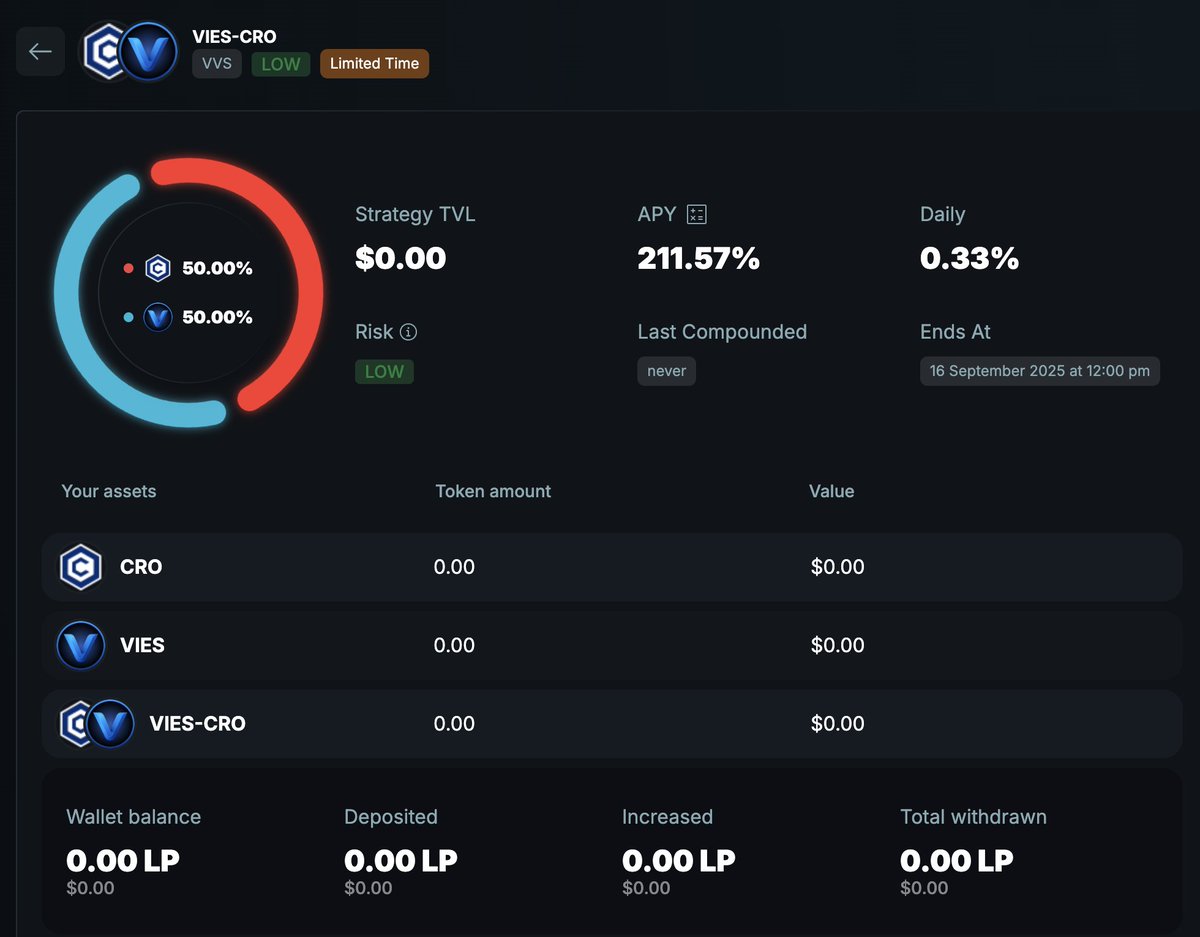
Task: Go back using the arrow button
Action: click(40, 51)
